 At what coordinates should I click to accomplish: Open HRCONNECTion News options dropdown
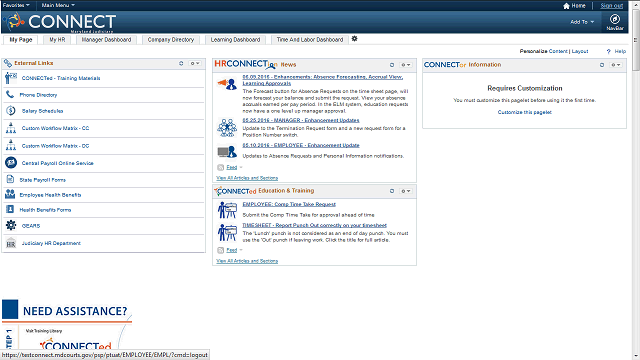pos(406,65)
